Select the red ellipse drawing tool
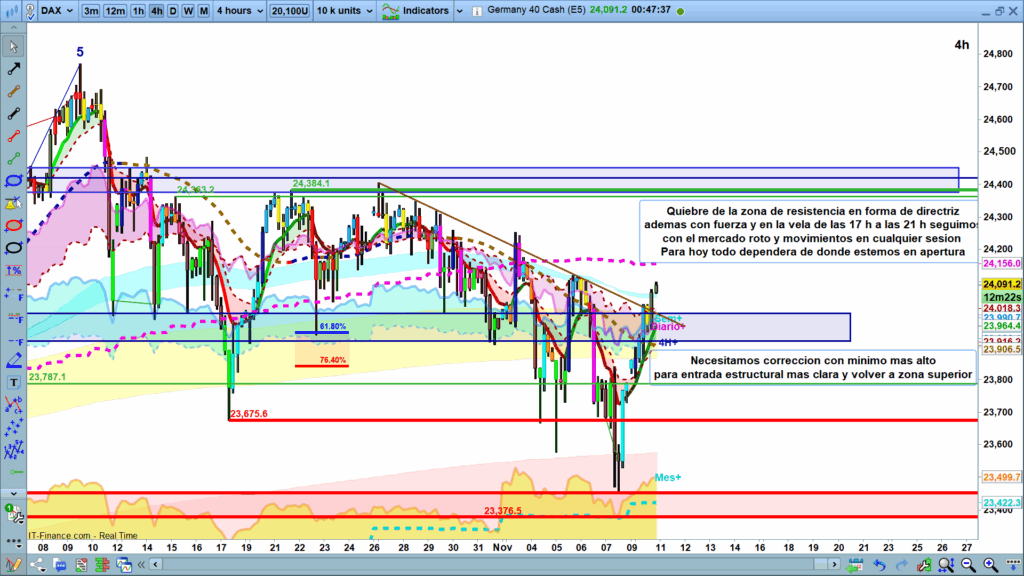This screenshot has height=576, width=1024. tap(14, 225)
